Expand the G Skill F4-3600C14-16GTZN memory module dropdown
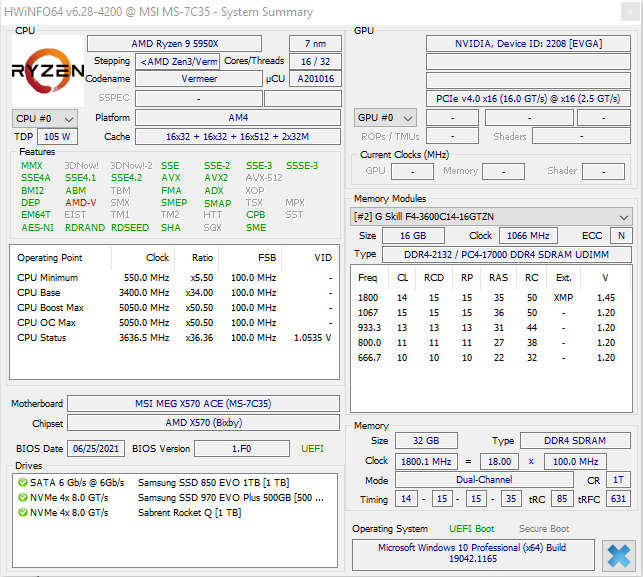The image size is (643, 577). [x=491, y=216]
